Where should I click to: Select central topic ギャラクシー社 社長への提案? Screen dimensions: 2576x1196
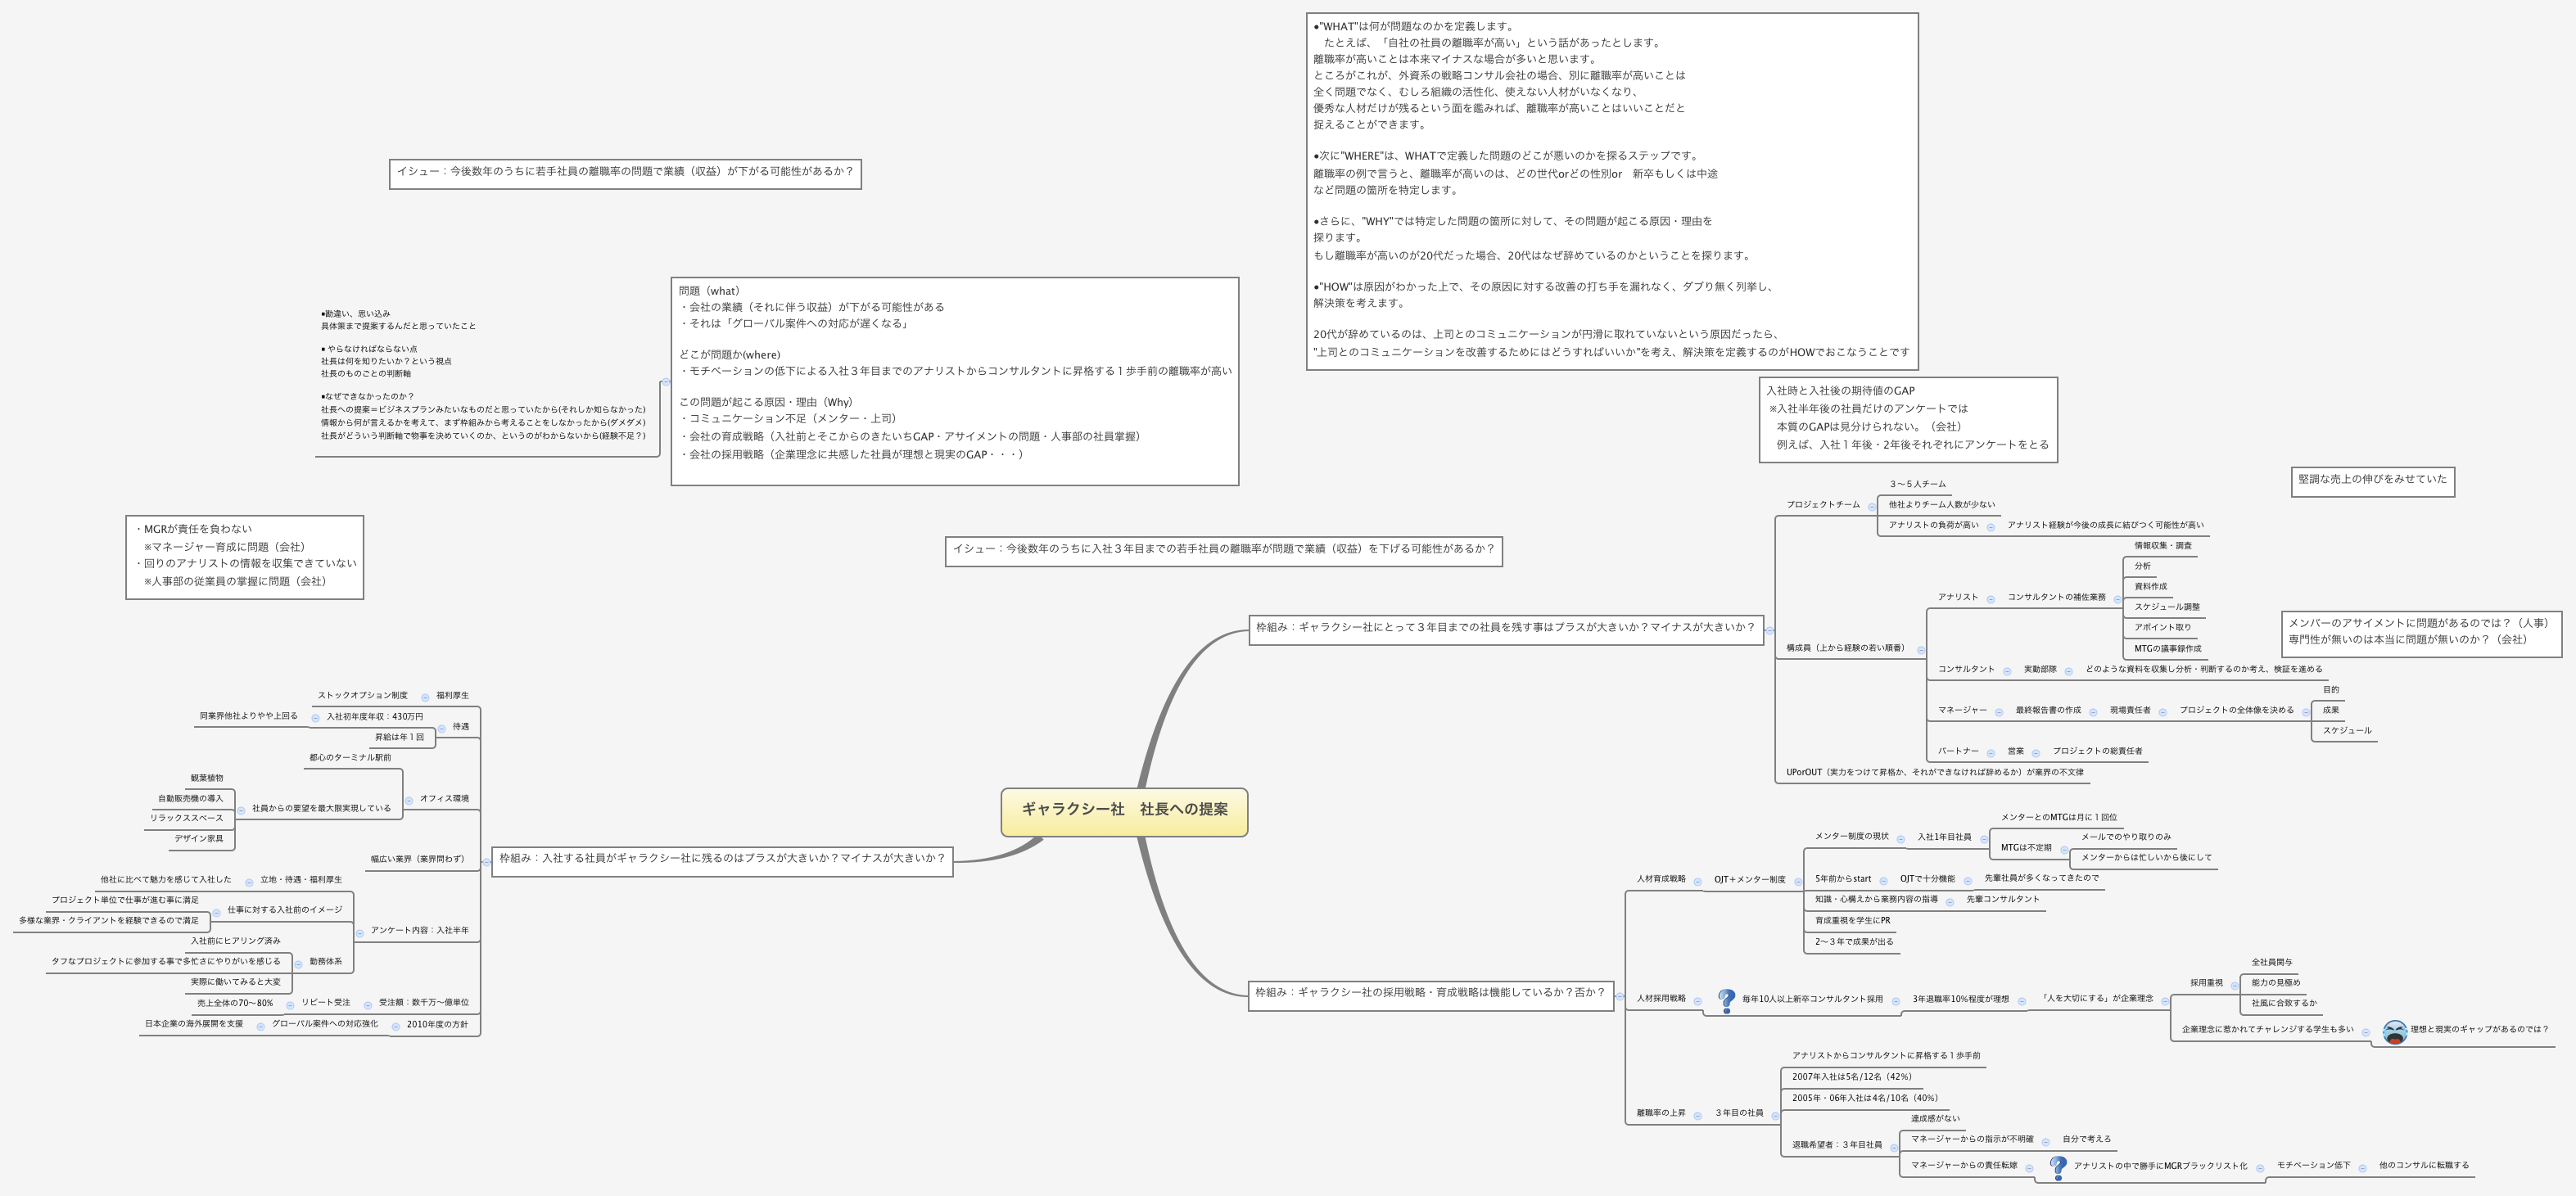click(1124, 810)
